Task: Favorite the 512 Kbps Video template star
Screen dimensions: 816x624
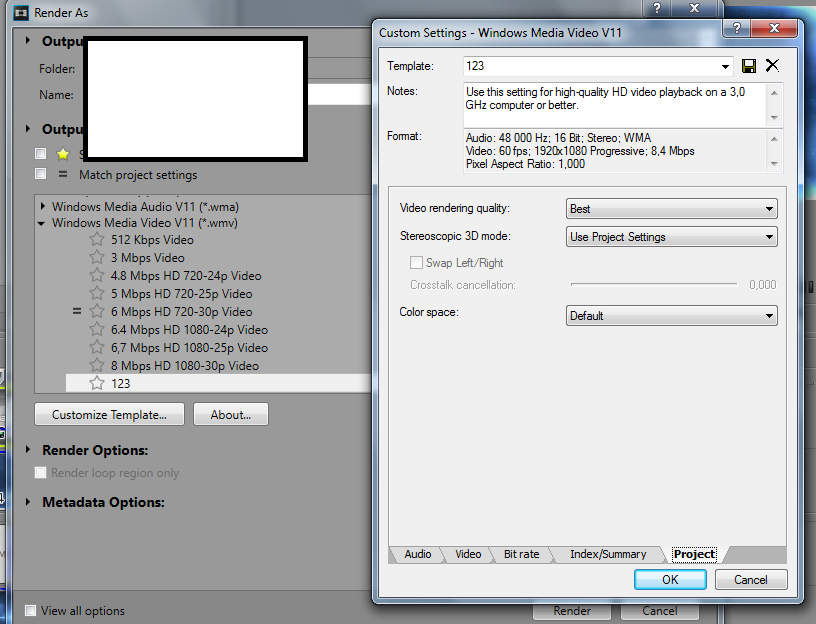Action: click(x=97, y=239)
